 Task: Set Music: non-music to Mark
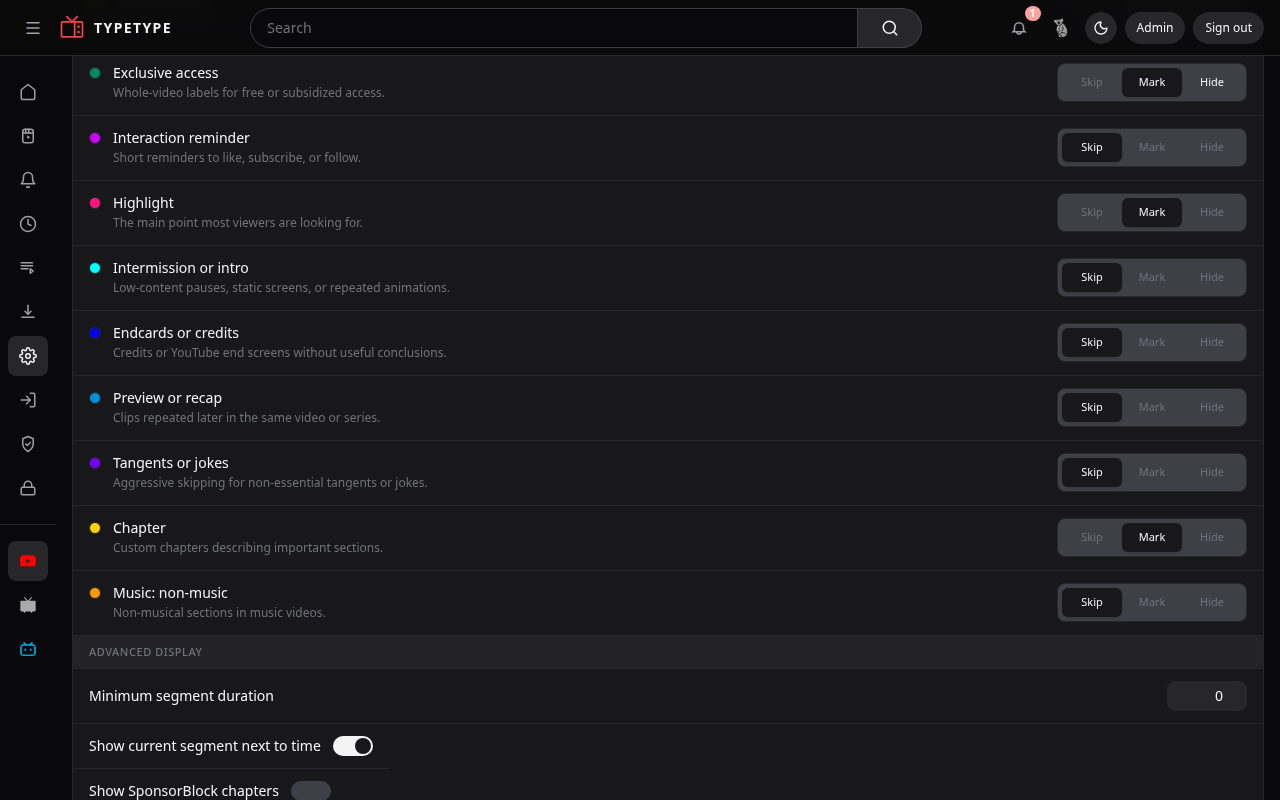click(x=1152, y=602)
